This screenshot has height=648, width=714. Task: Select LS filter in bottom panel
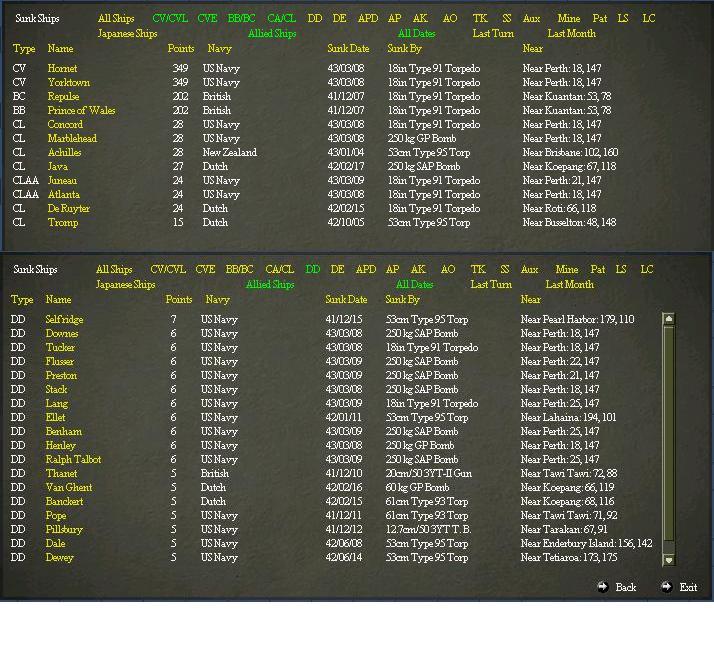point(621,270)
